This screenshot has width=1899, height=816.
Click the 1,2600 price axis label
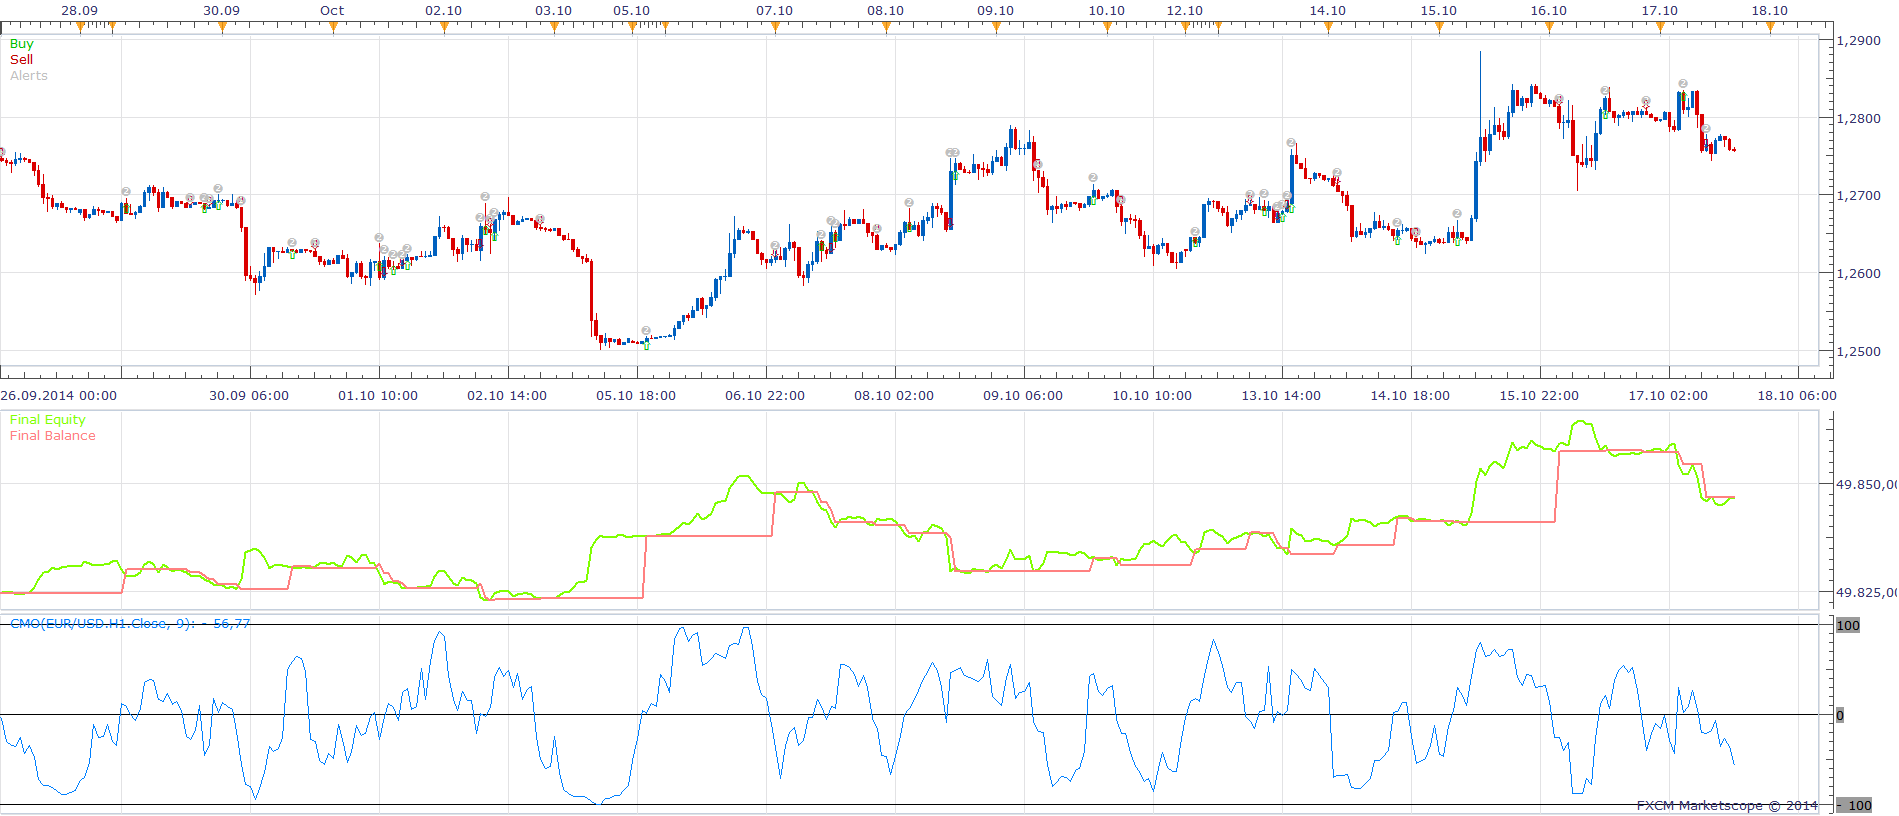pyautogui.click(x=1859, y=273)
